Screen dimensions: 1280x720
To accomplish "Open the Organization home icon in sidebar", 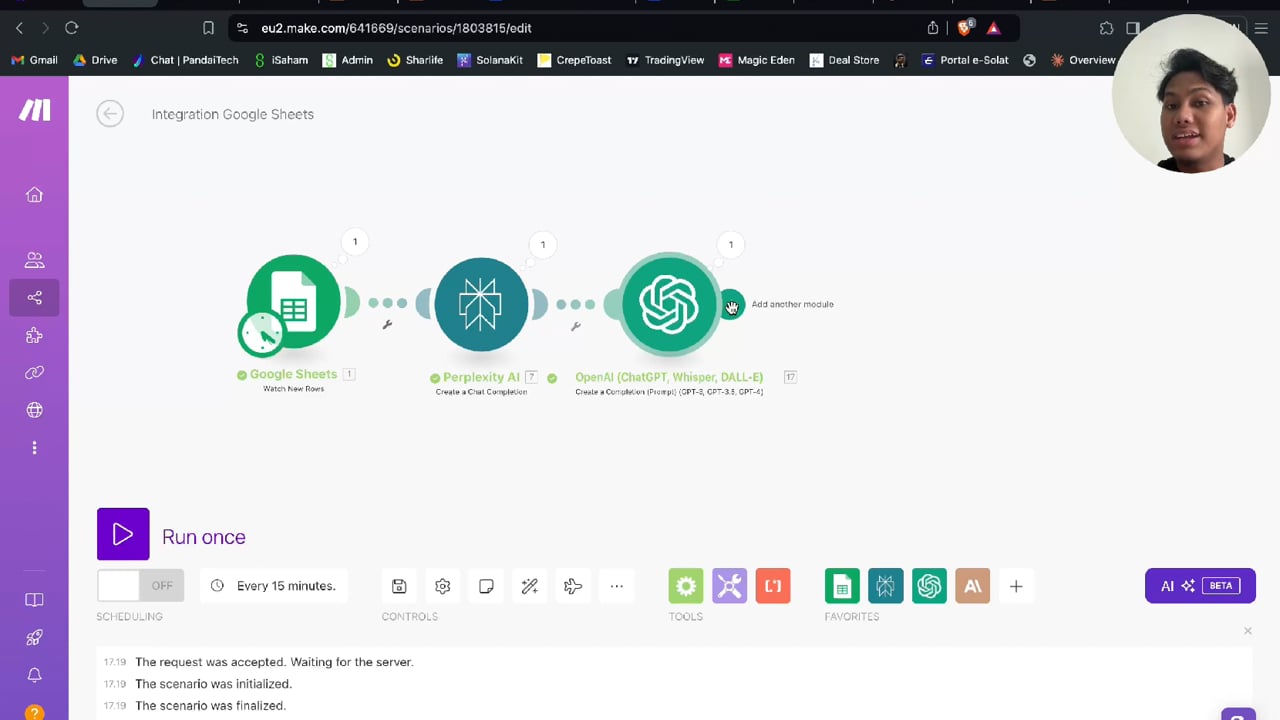I will coord(34,195).
